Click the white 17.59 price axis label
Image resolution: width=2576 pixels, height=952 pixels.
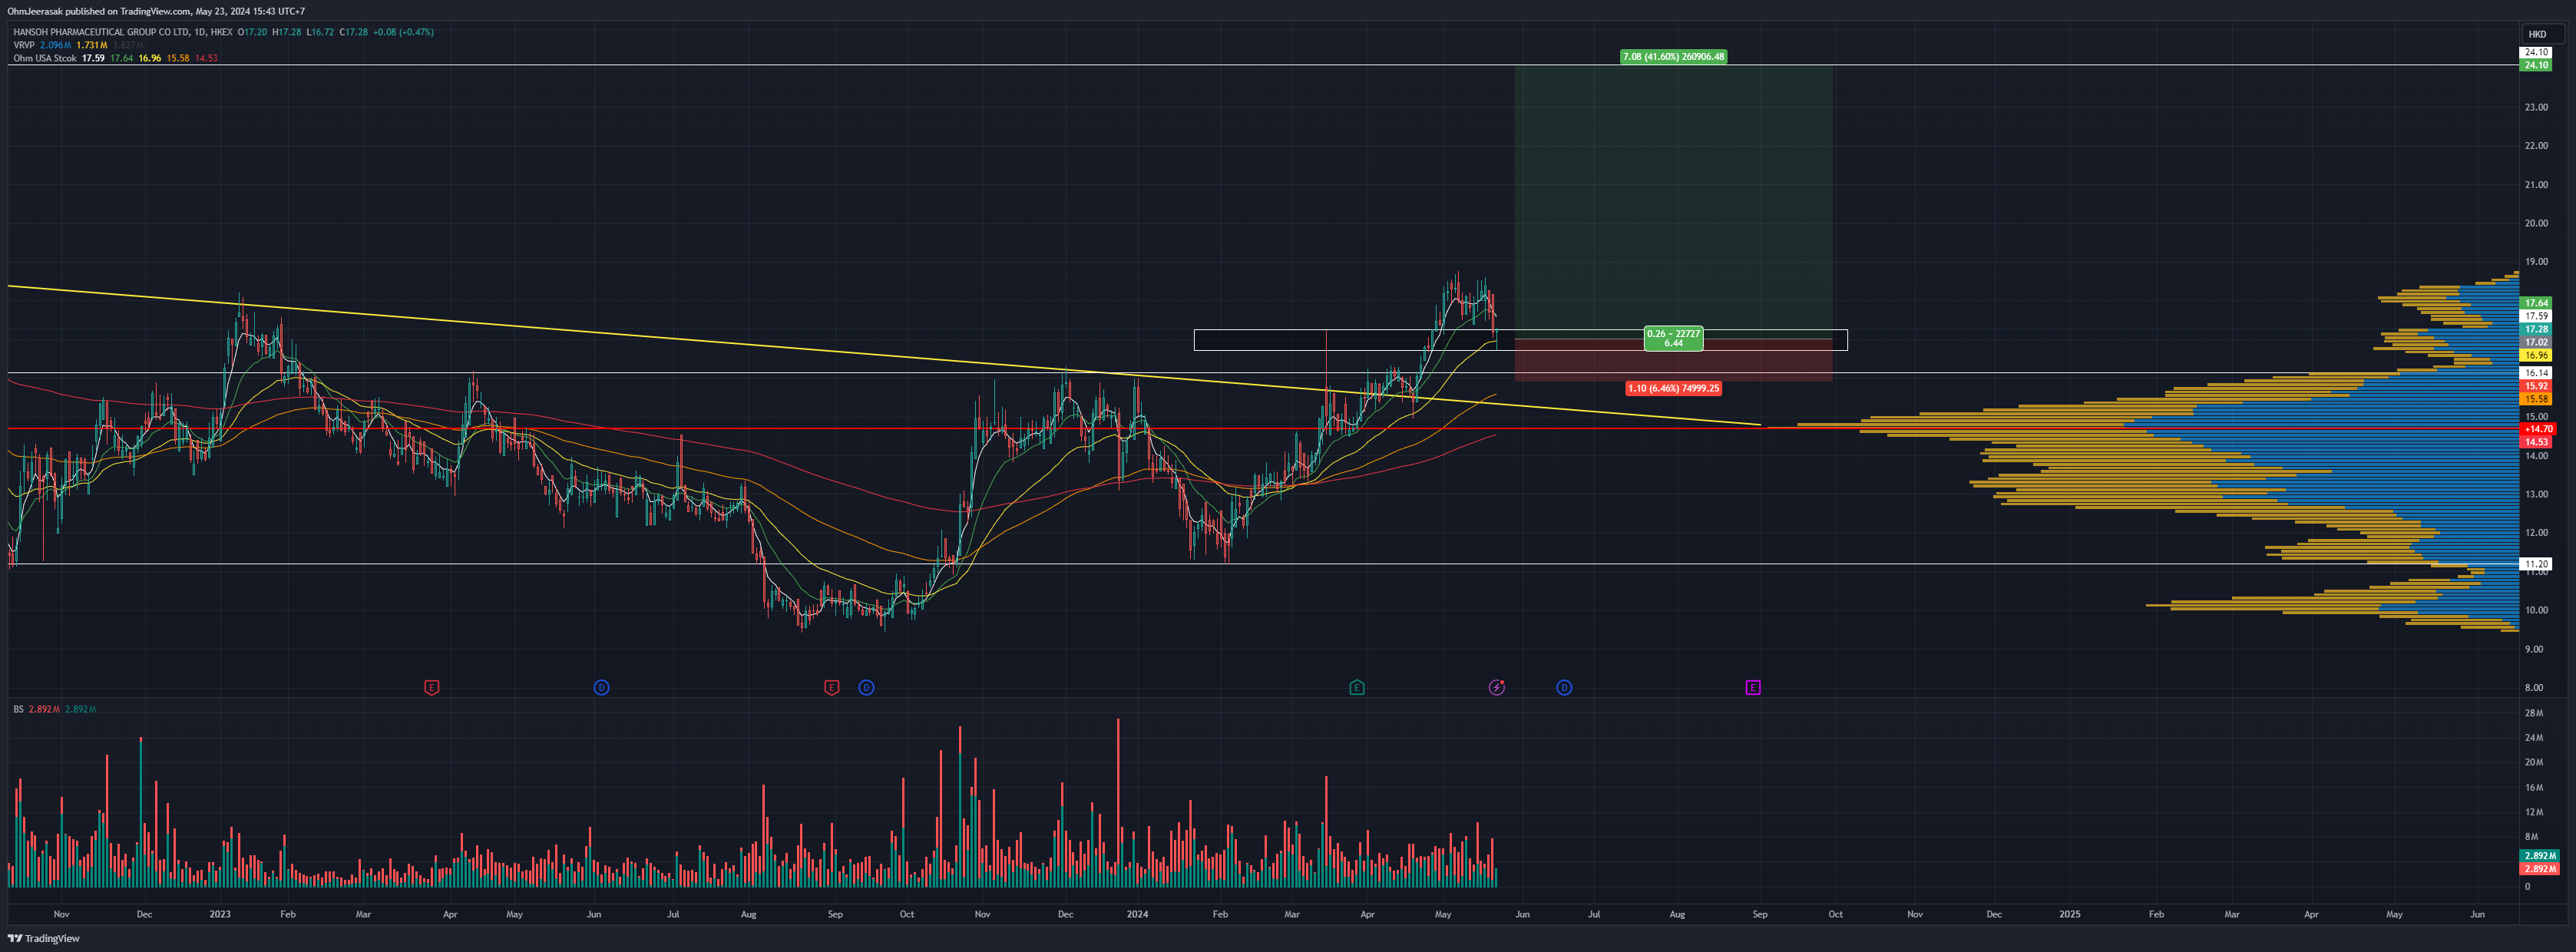(2536, 316)
